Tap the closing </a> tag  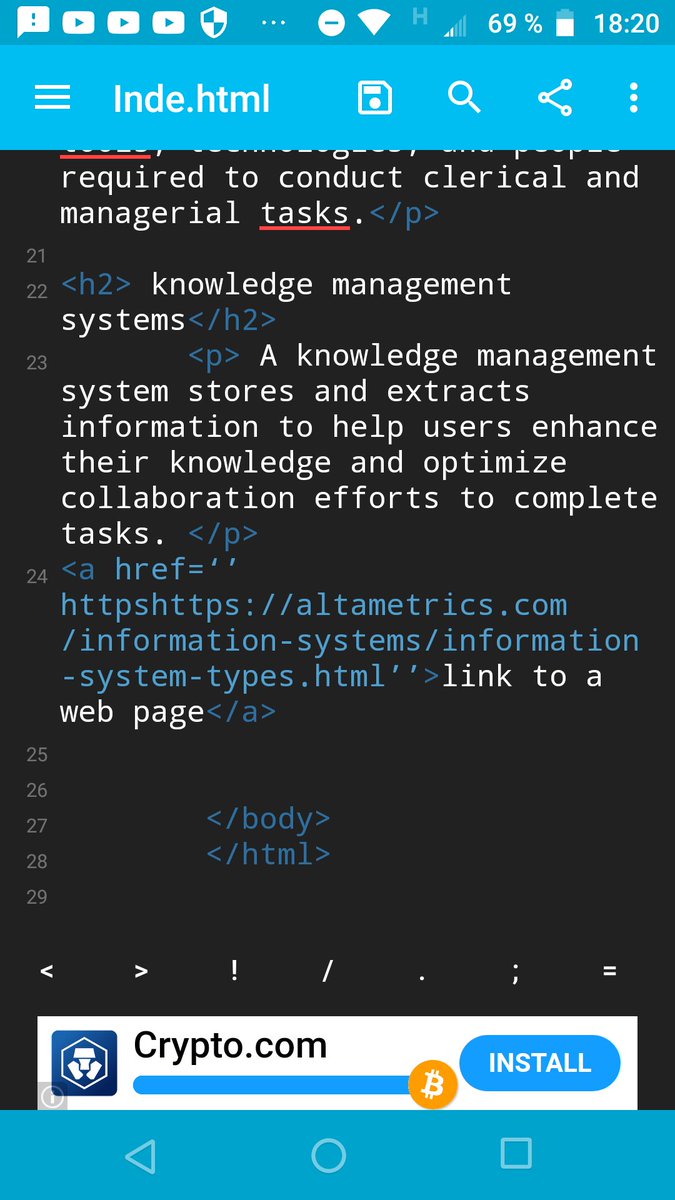point(240,712)
